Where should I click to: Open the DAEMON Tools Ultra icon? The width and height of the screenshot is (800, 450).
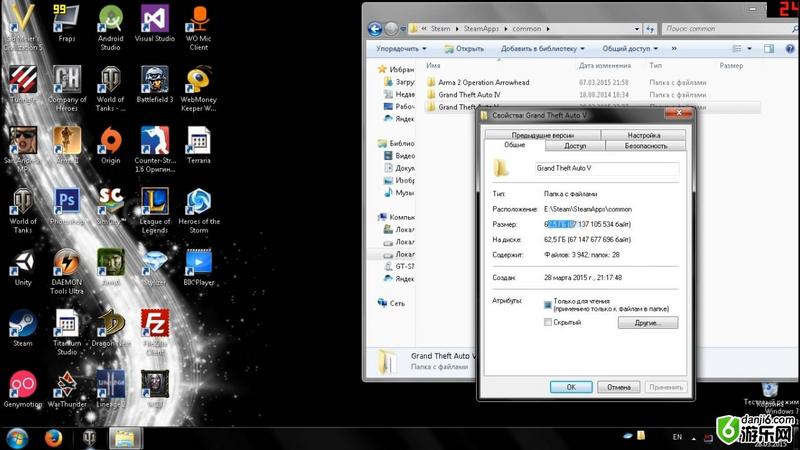(x=67, y=272)
